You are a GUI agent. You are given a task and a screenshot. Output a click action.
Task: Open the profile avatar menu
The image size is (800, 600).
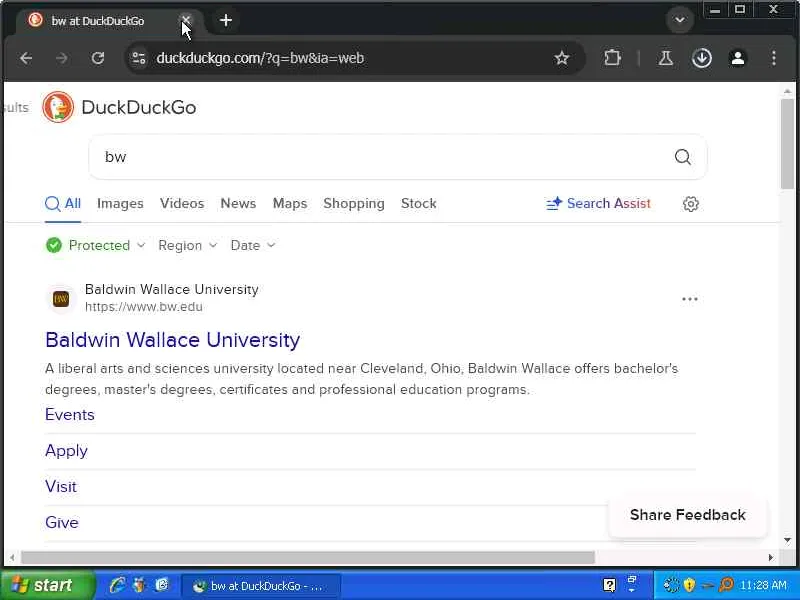pyautogui.click(x=738, y=58)
